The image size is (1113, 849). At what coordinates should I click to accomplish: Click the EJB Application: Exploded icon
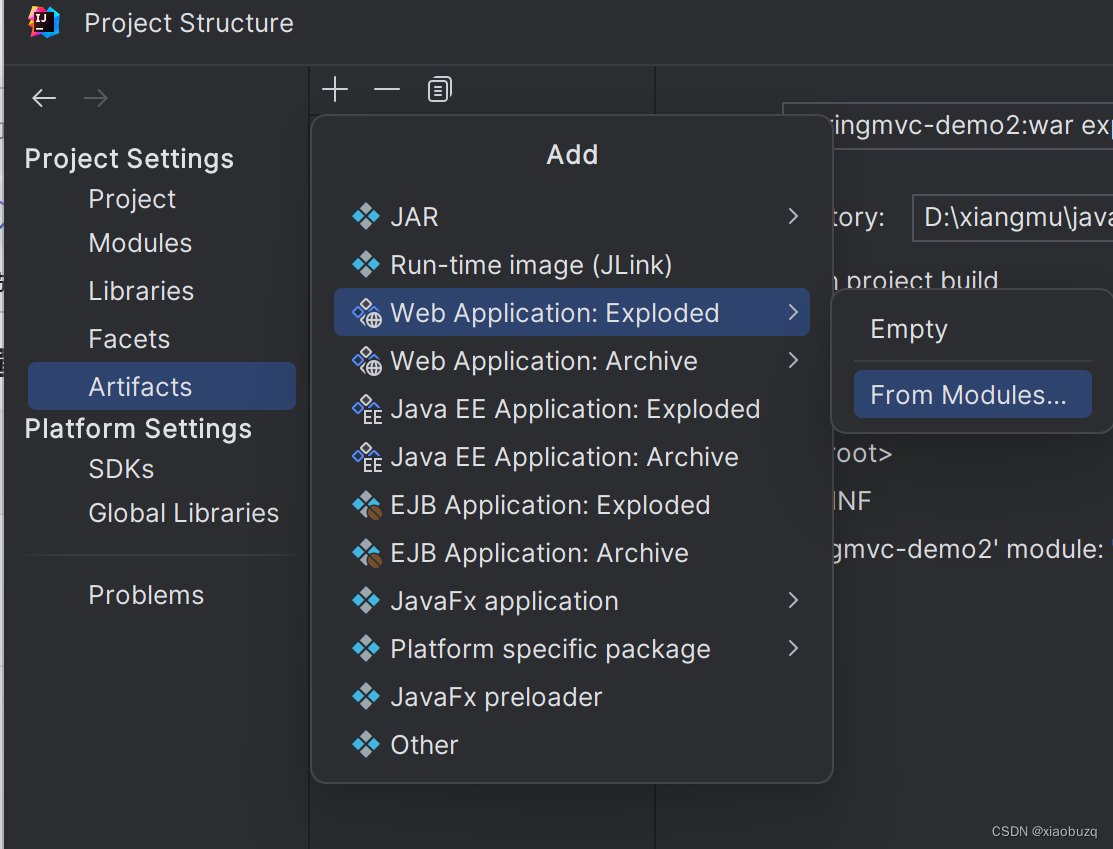pyautogui.click(x=367, y=505)
